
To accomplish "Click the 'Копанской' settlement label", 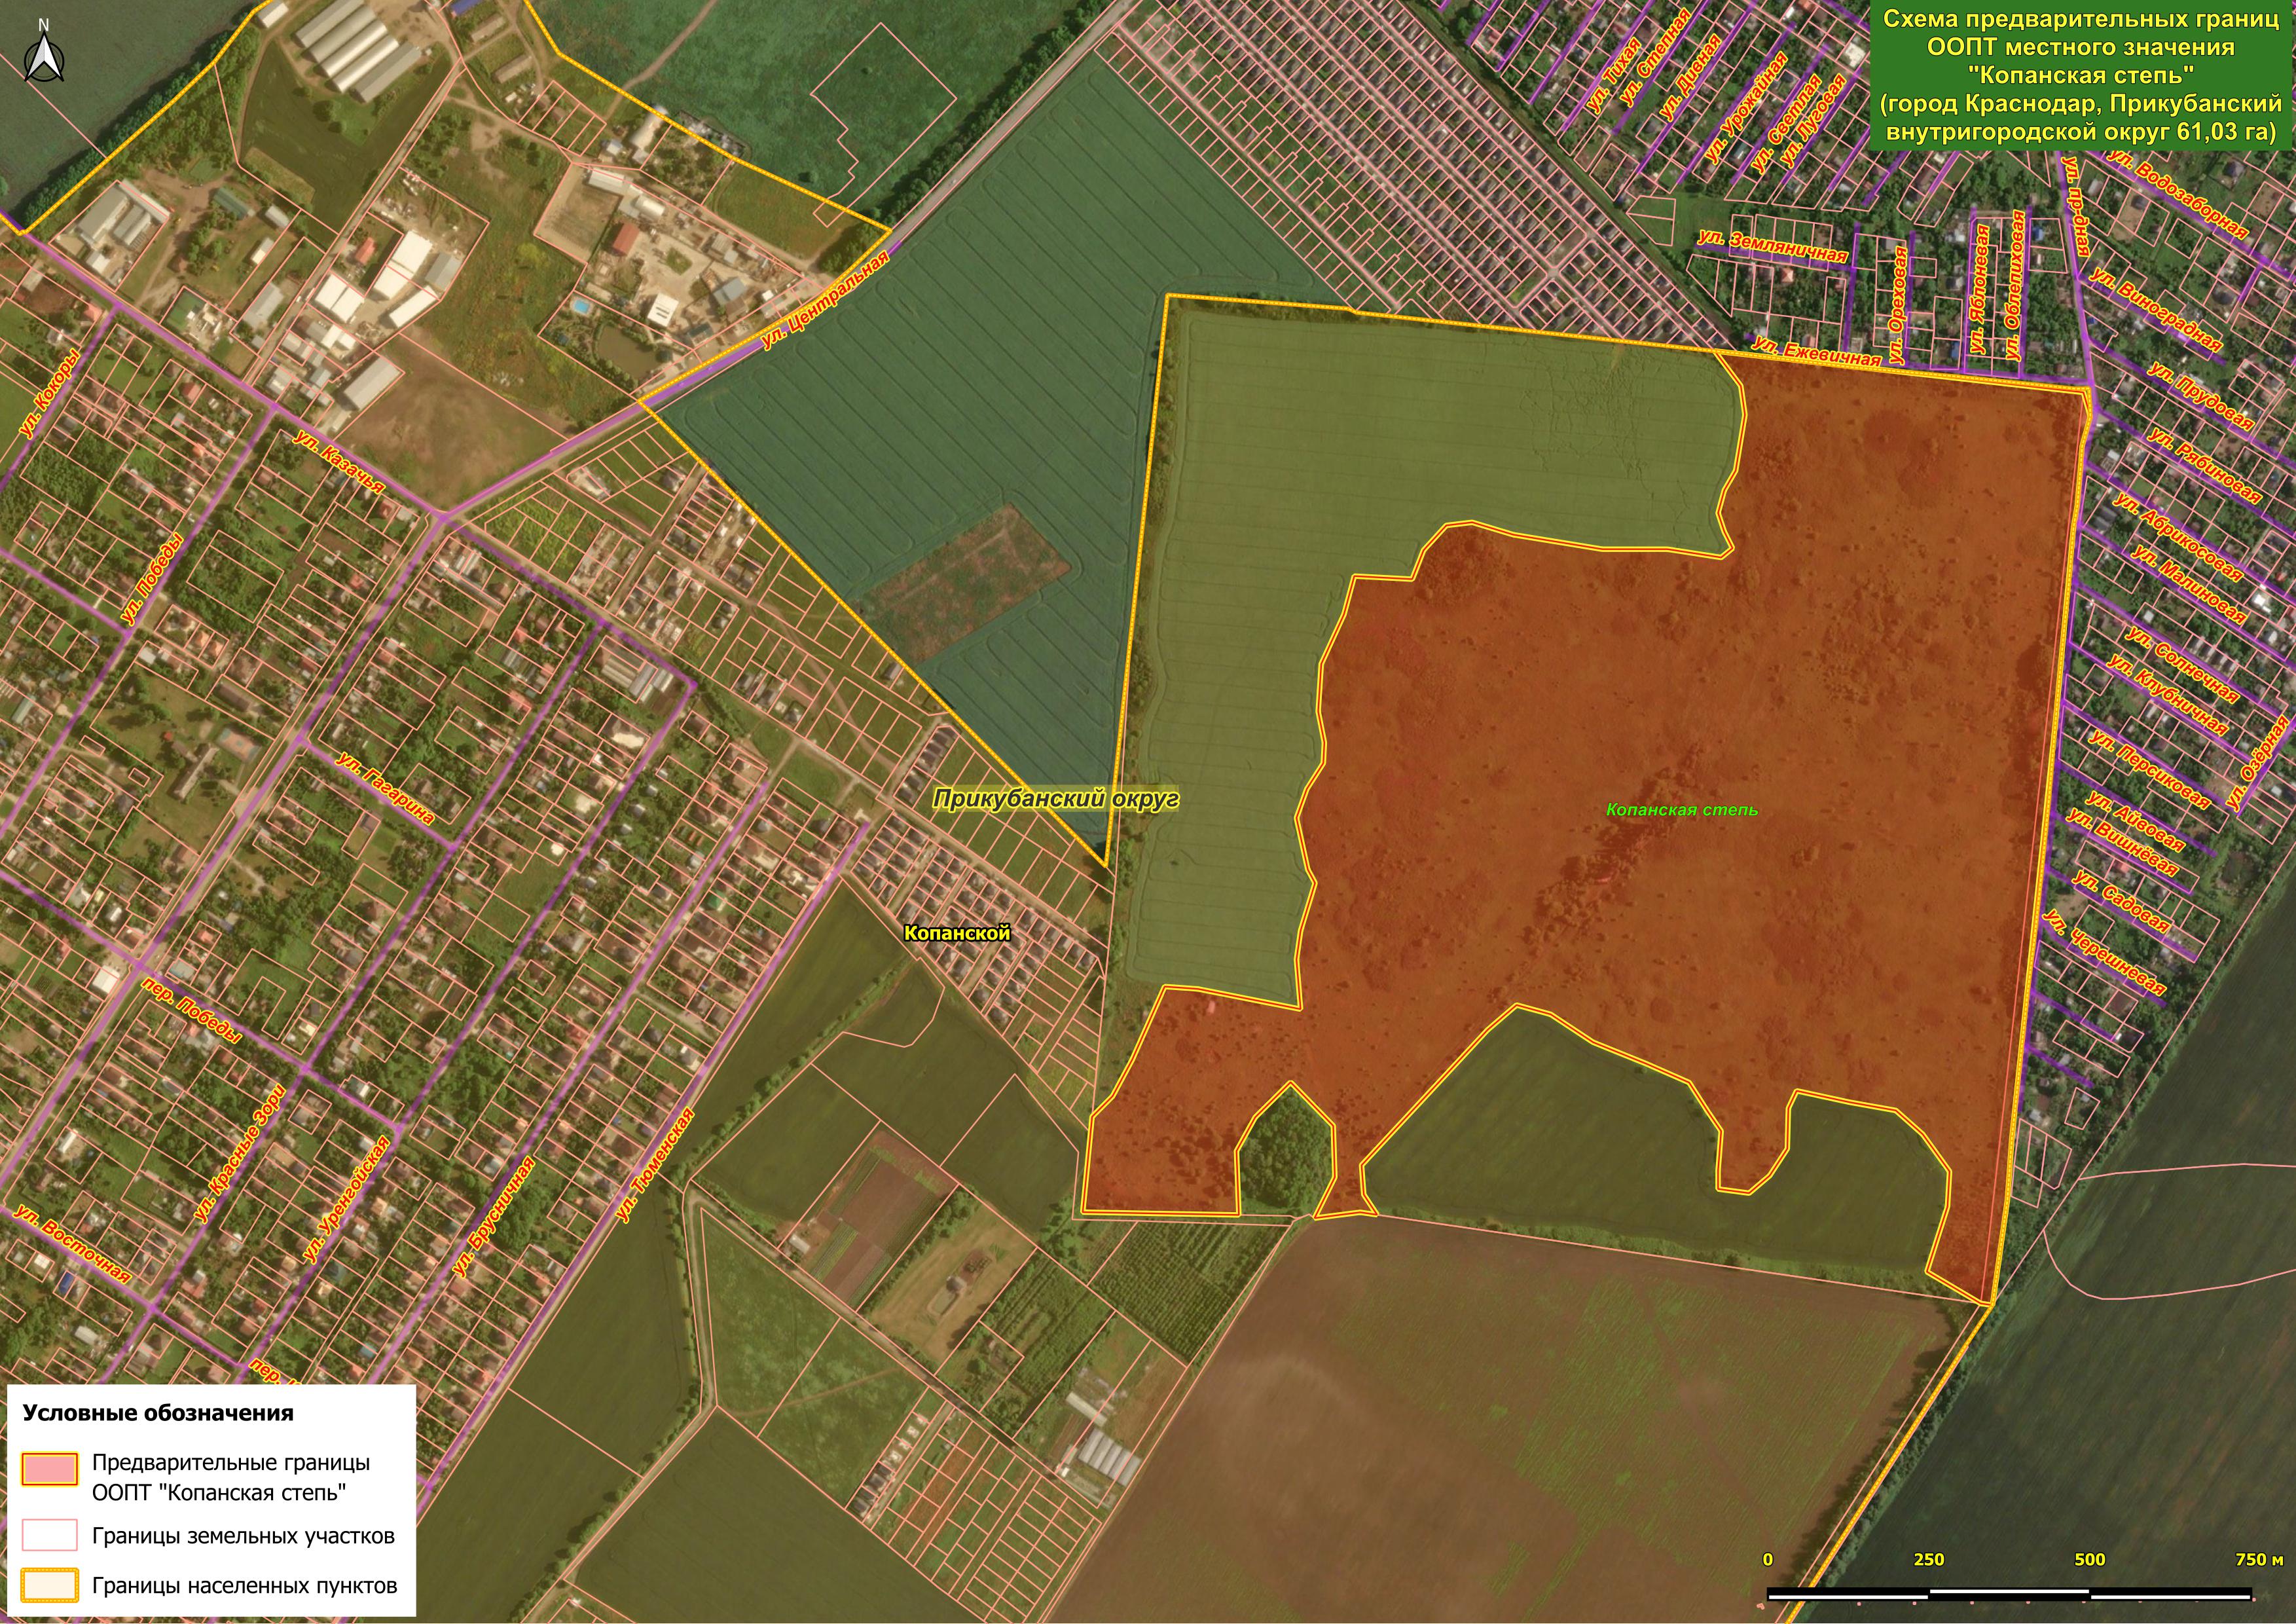I will 957,933.
